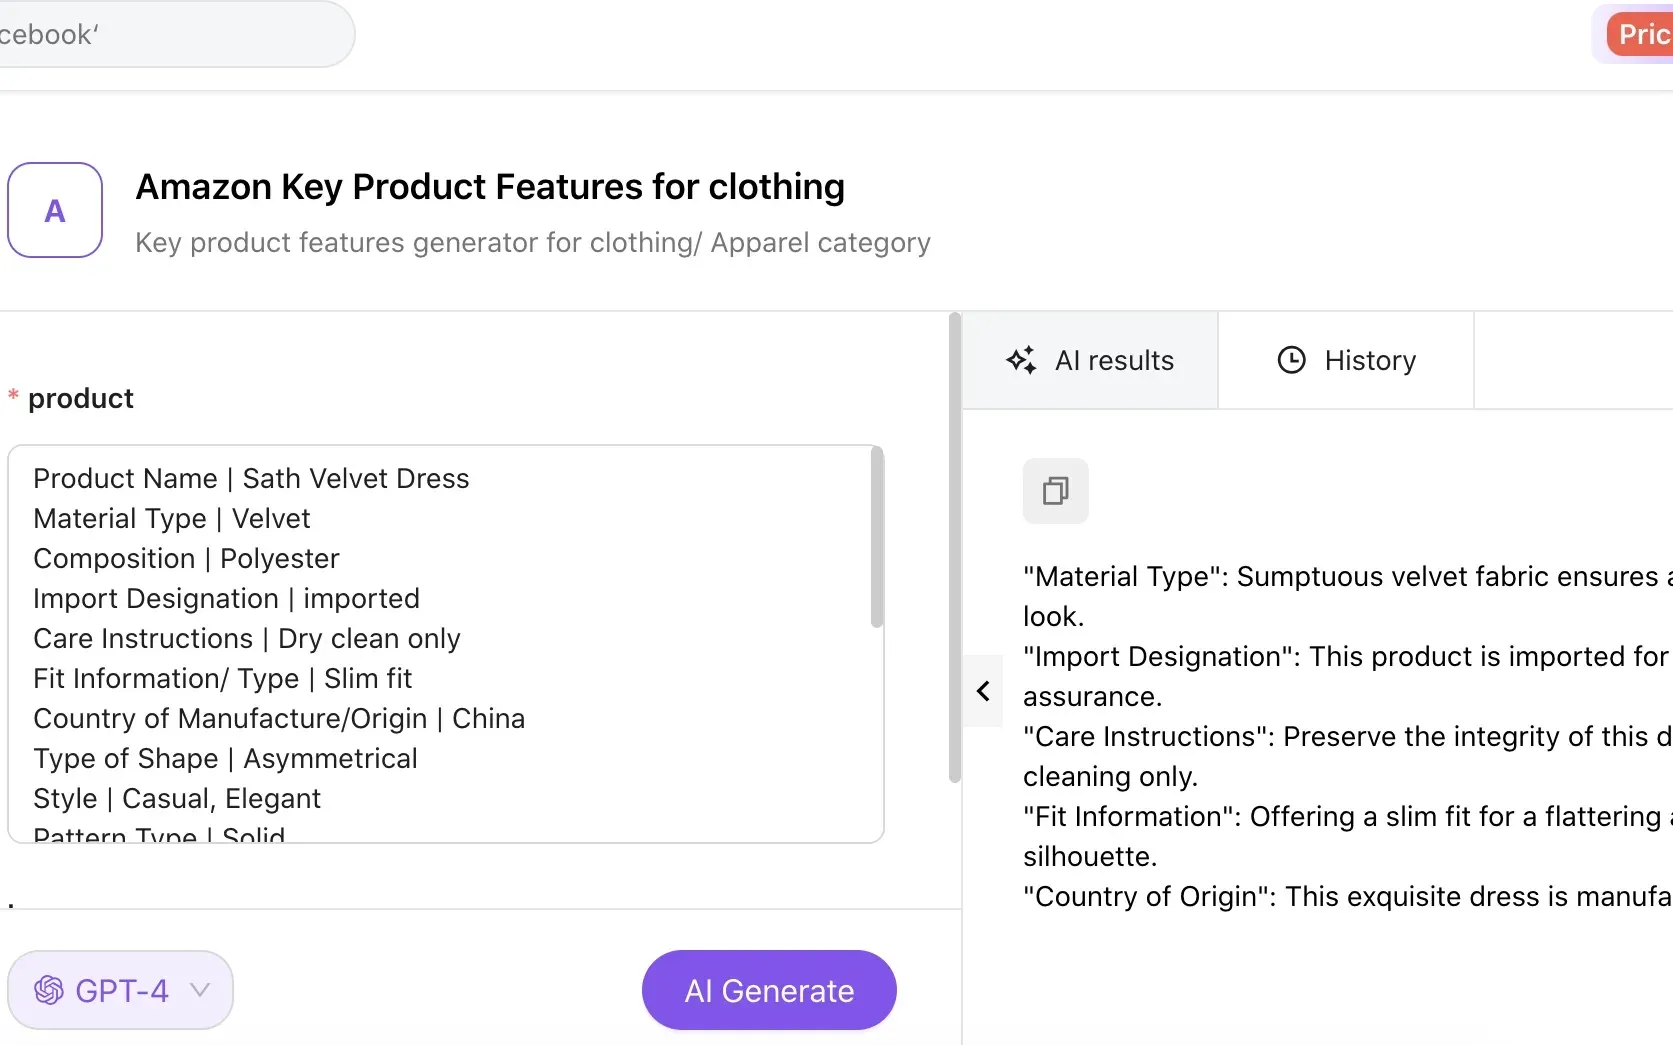The image size is (1673, 1045).
Task: Select the AI results tab
Action: click(x=1091, y=360)
